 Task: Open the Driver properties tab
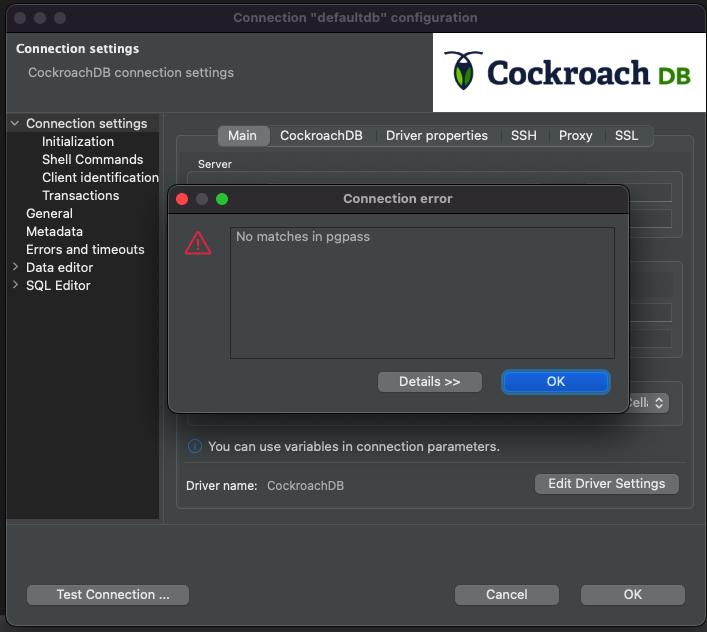coord(436,136)
